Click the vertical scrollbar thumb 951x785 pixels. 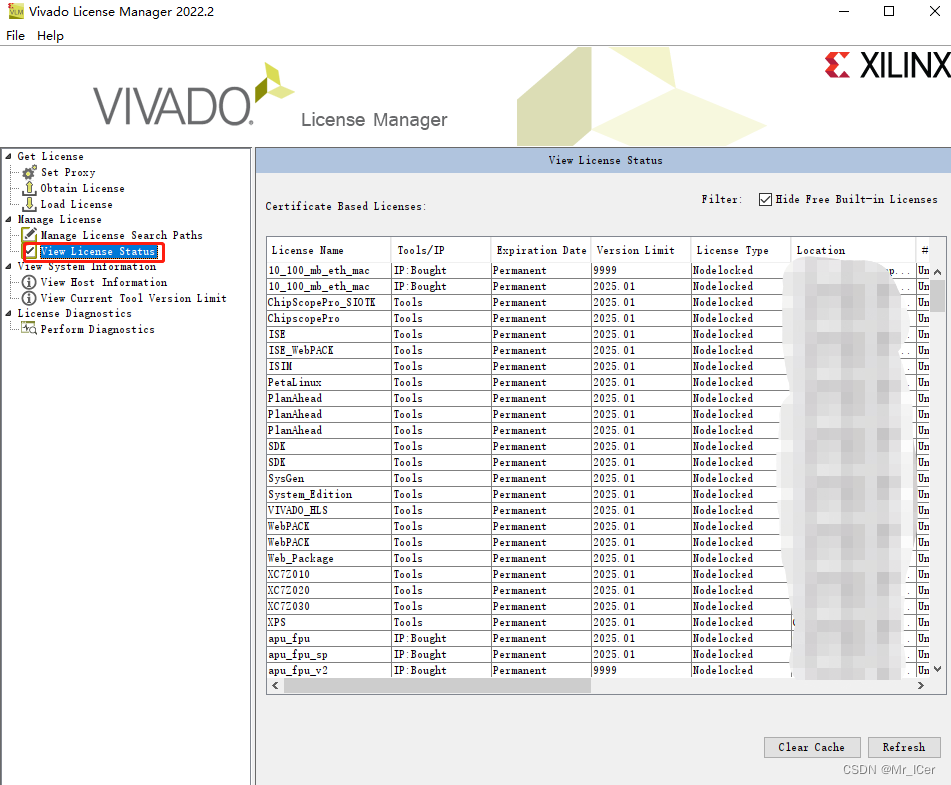pos(937,295)
